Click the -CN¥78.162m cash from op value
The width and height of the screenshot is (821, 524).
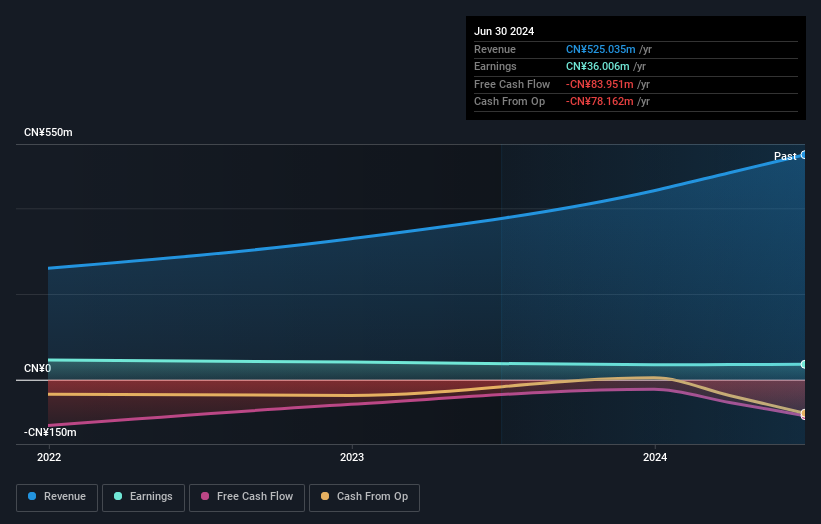[x=600, y=102]
